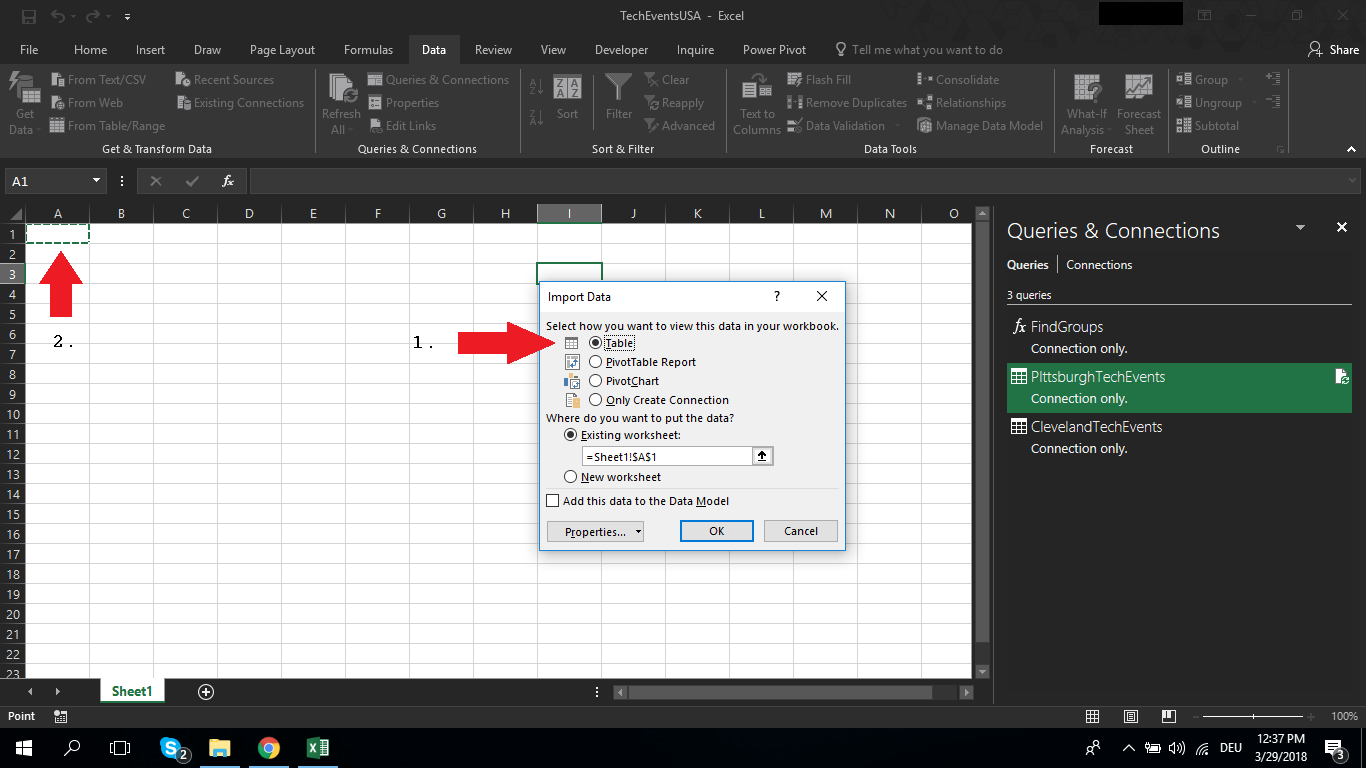
Task: Cancel the Import Data dialog
Action: [800, 531]
